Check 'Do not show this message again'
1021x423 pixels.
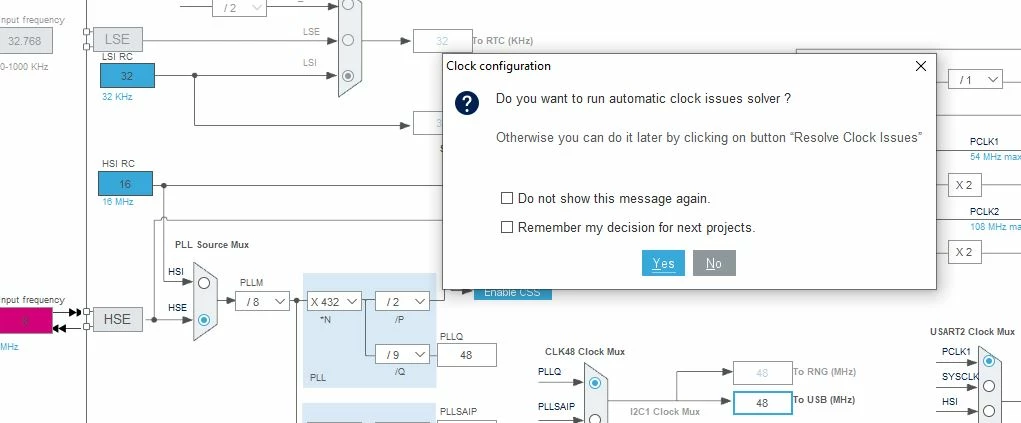tap(507, 198)
